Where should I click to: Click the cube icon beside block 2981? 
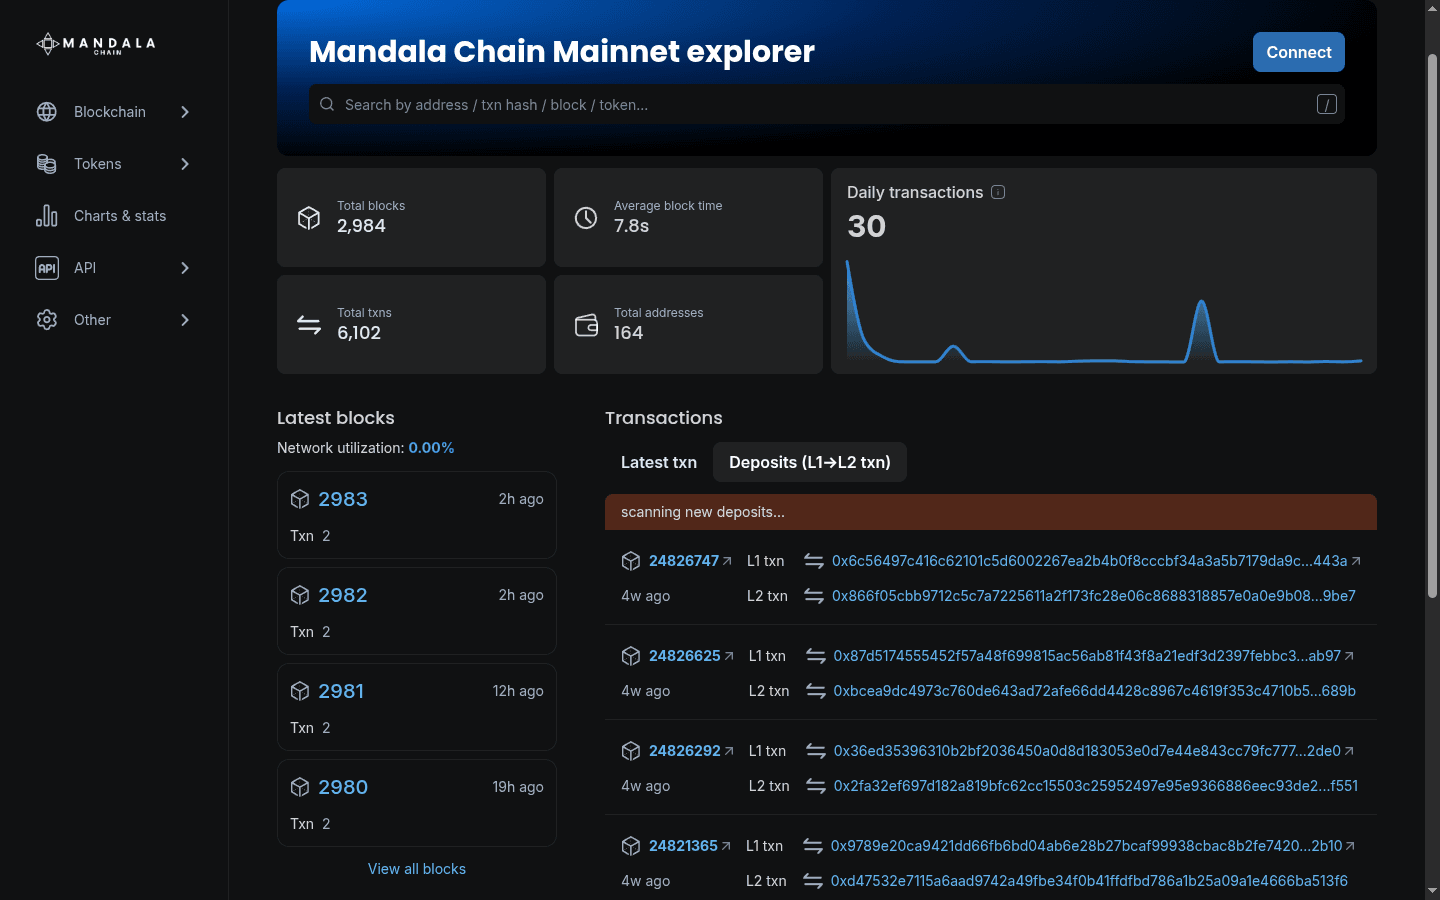click(x=300, y=691)
